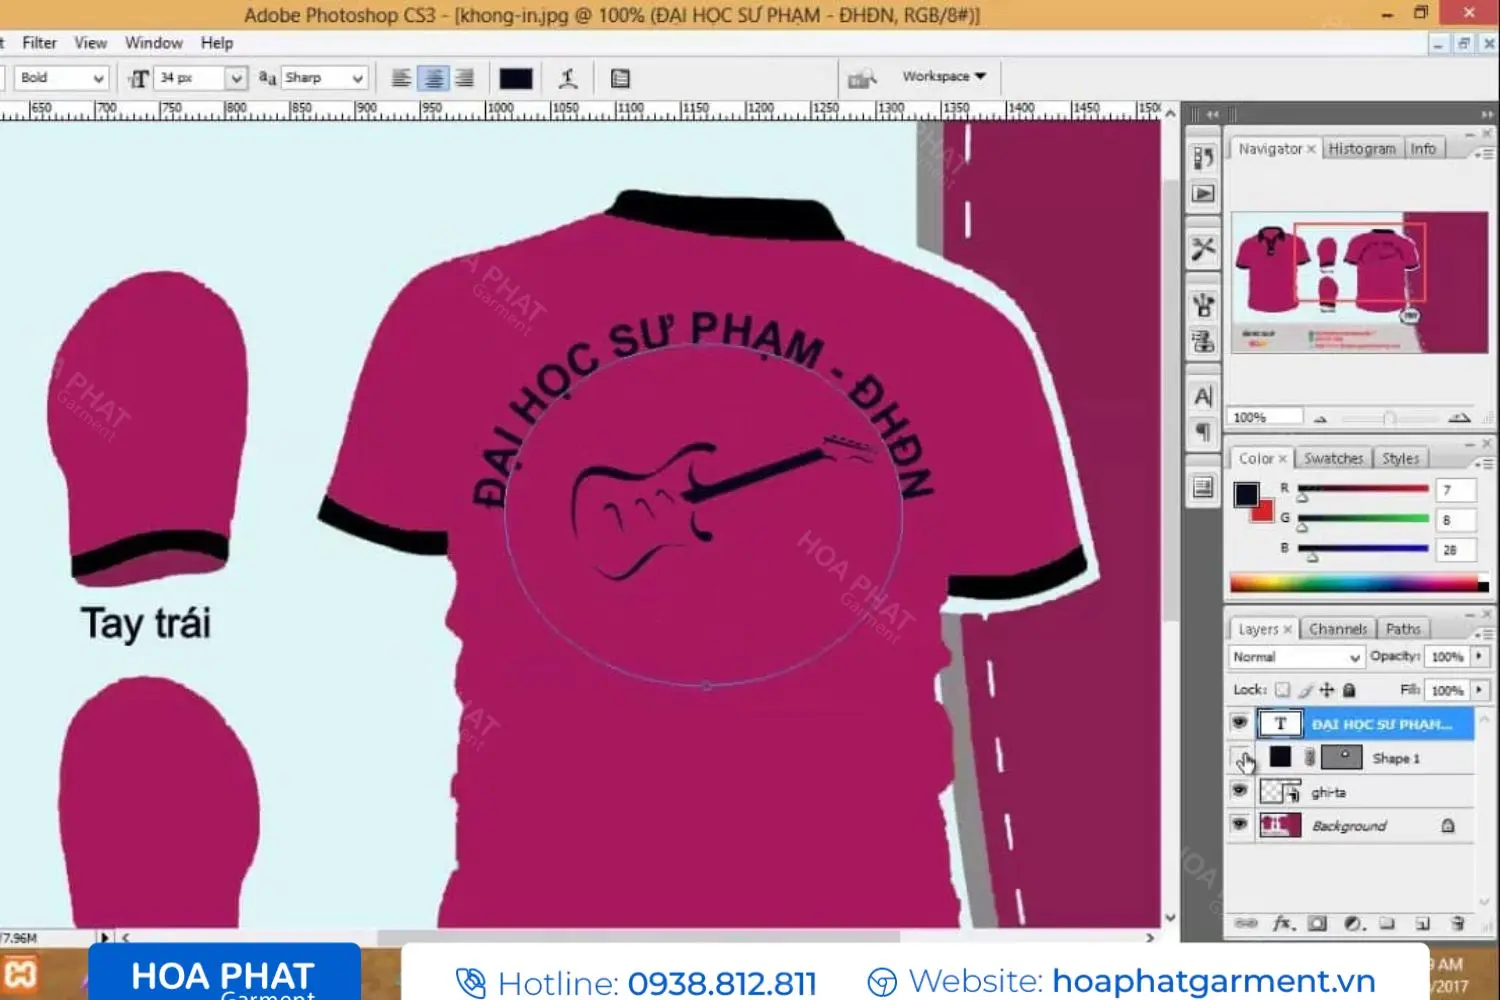Screen dimensions: 1500x1000
Task: Hide the ghi-ta layer
Action: (1240, 791)
